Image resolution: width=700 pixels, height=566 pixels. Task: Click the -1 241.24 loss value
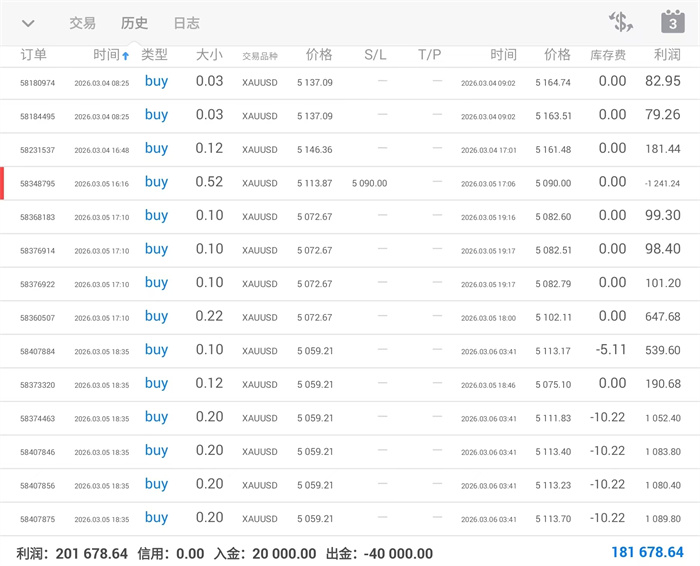(x=662, y=184)
